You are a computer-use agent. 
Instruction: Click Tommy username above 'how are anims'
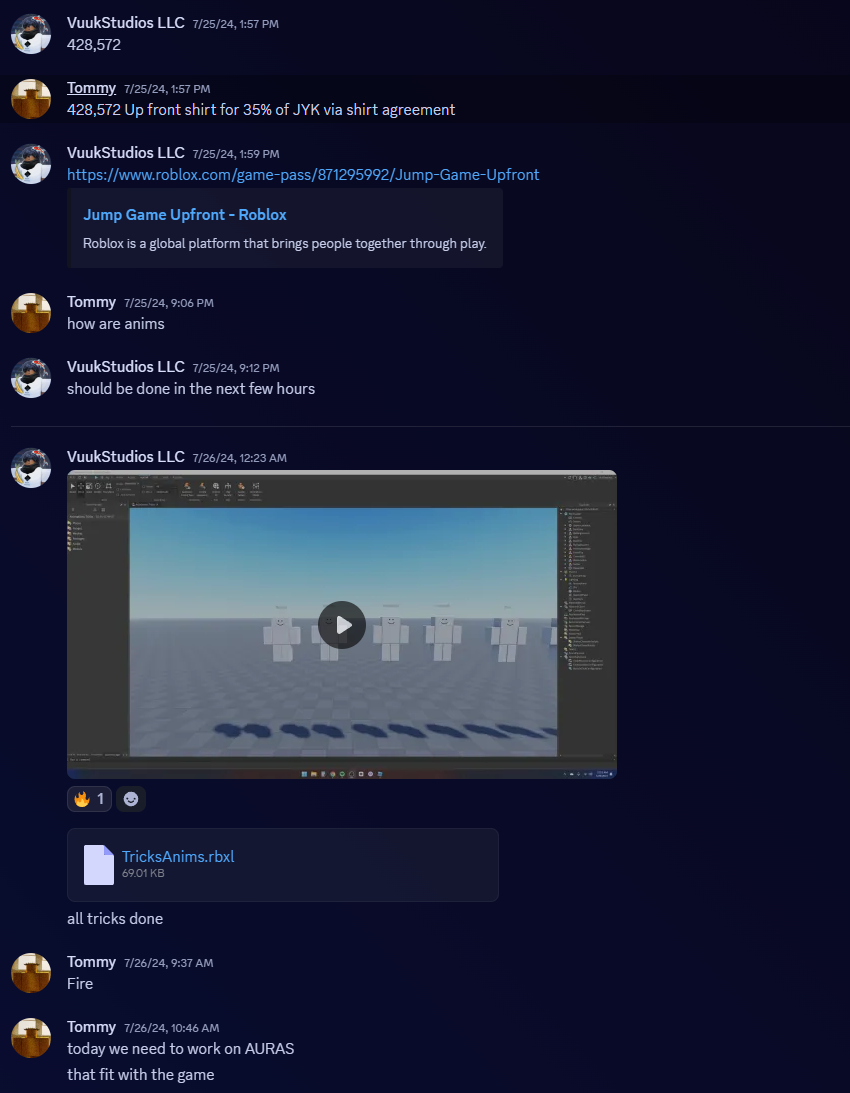tap(91, 302)
